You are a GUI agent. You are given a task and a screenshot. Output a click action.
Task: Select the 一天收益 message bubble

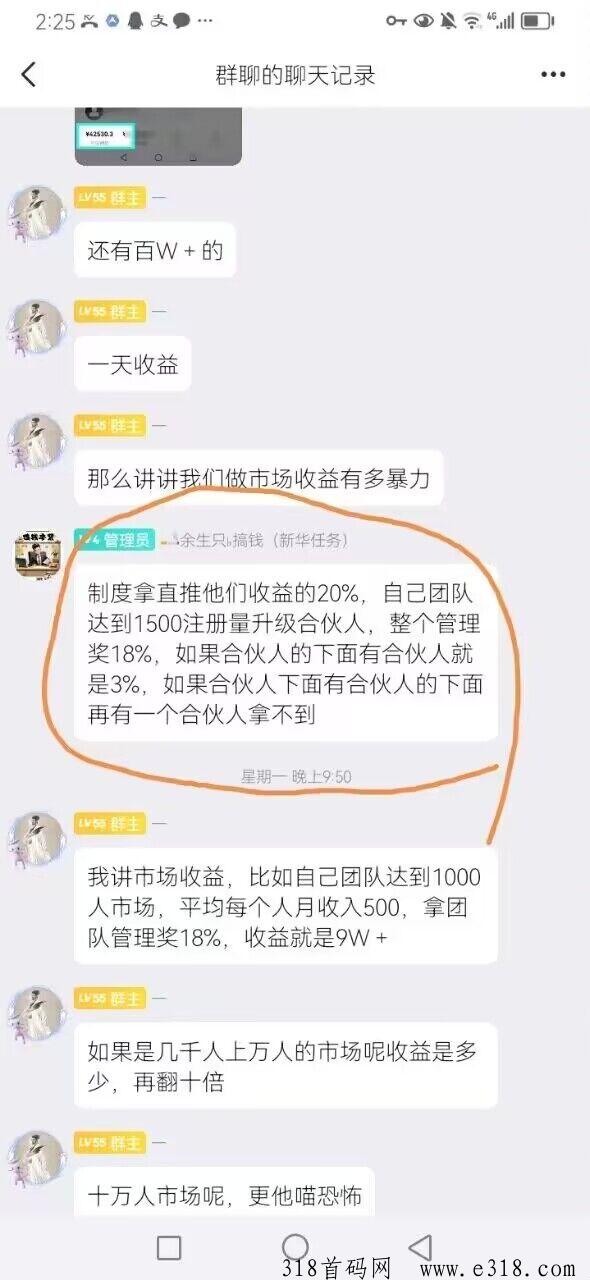(132, 365)
